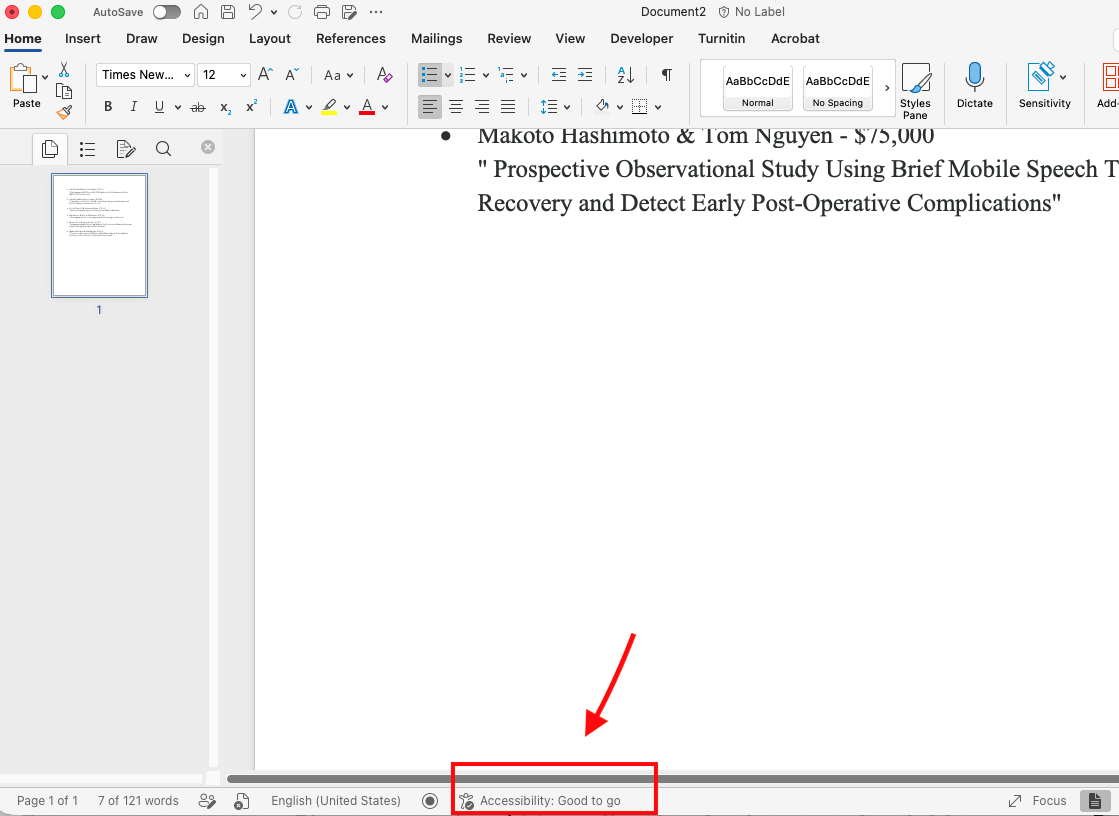The height and width of the screenshot is (816, 1119).
Task: Open the multilevel list dropdown
Action: [524, 75]
